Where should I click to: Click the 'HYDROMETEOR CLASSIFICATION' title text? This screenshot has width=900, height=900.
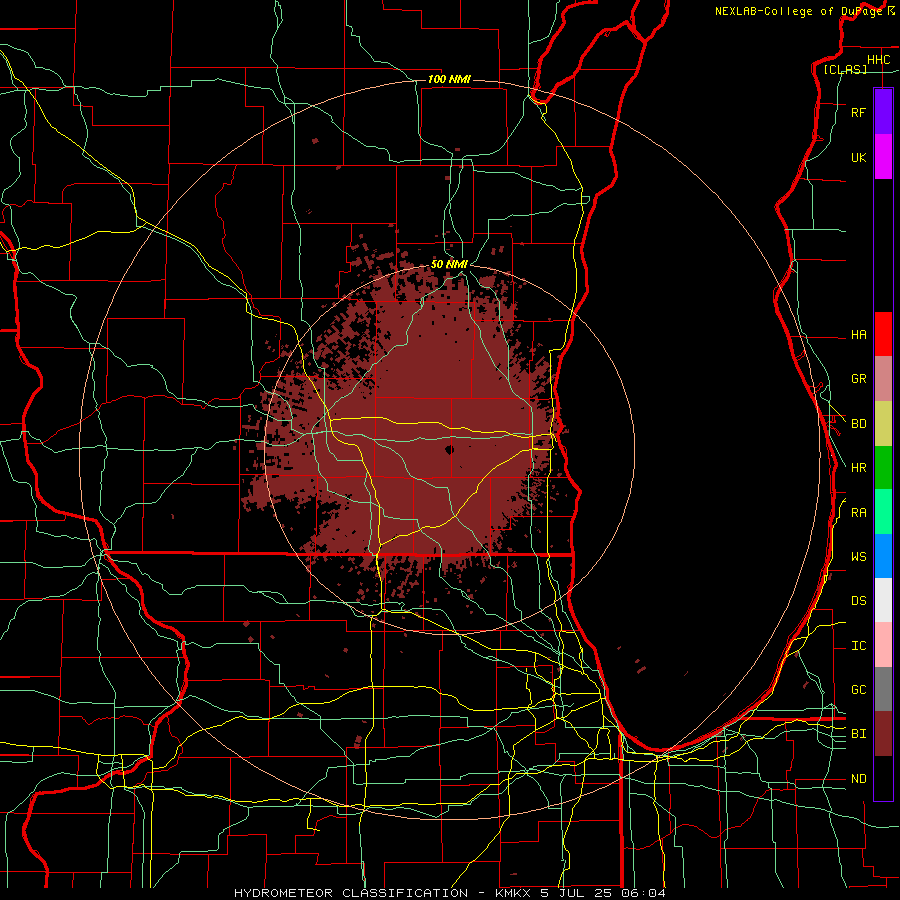[x=351, y=893]
